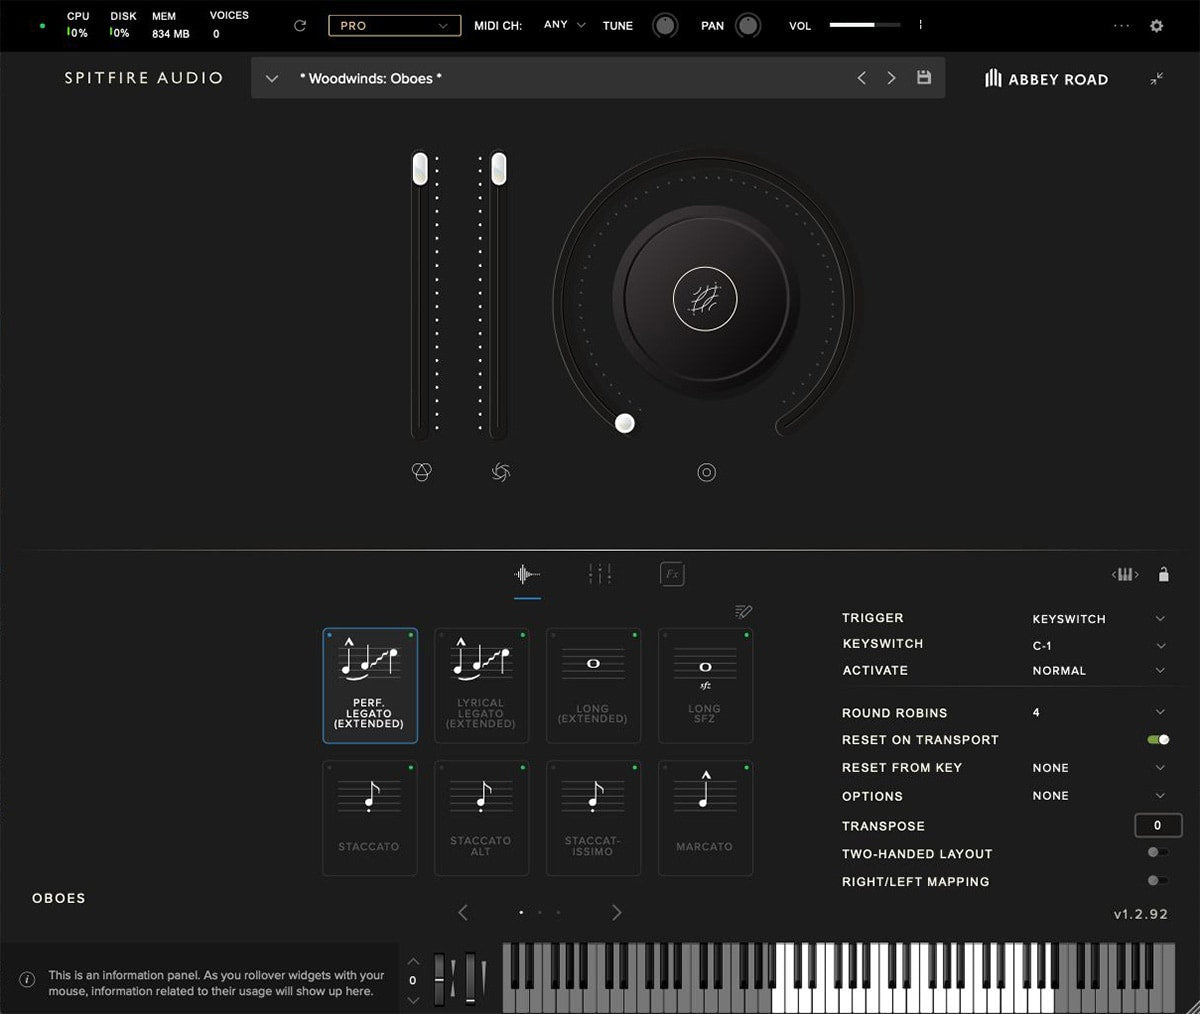This screenshot has width=1200, height=1014.
Task: Open the FX panel
Action: [671, 573]
